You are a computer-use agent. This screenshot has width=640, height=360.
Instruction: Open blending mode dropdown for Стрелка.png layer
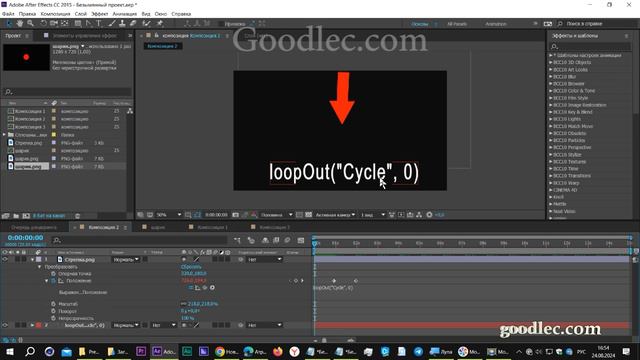click(x=126, y=260)
